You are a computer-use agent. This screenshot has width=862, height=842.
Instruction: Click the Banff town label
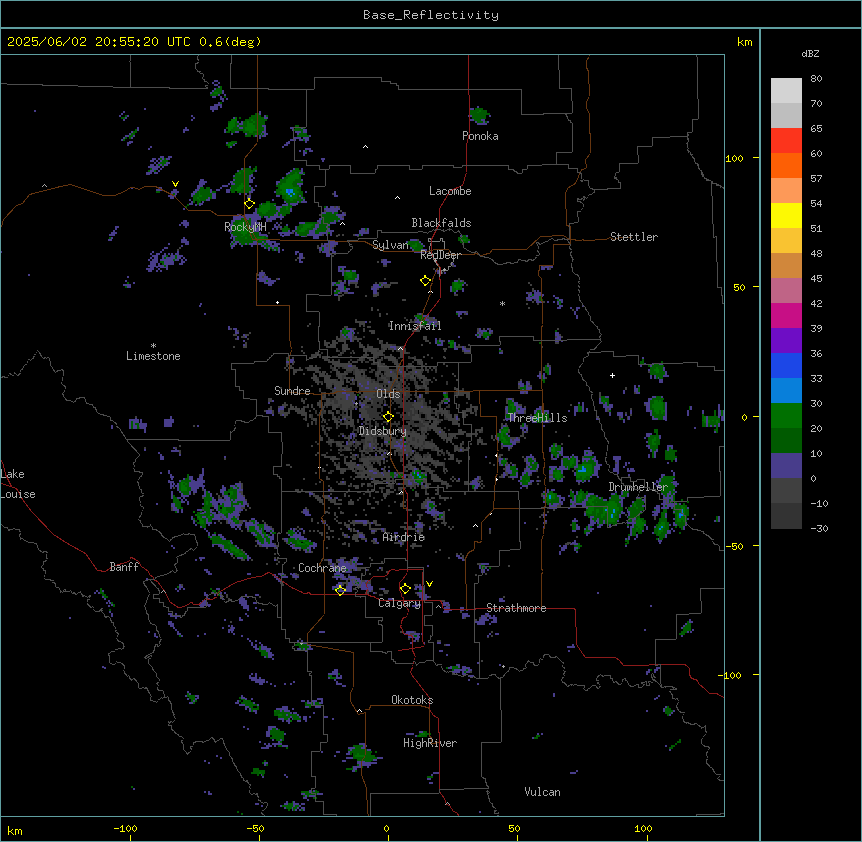124,567
